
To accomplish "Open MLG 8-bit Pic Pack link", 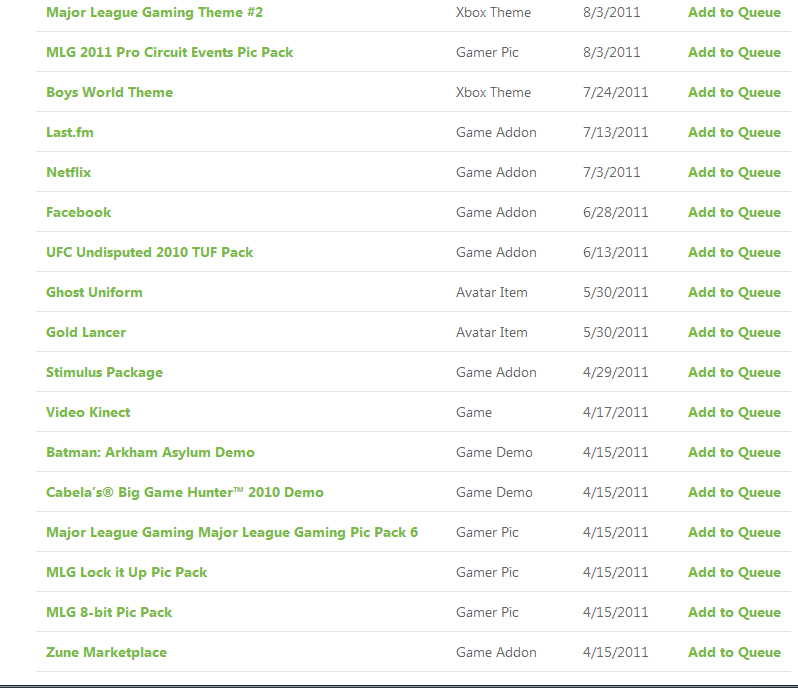I will (x=109, y=612).
